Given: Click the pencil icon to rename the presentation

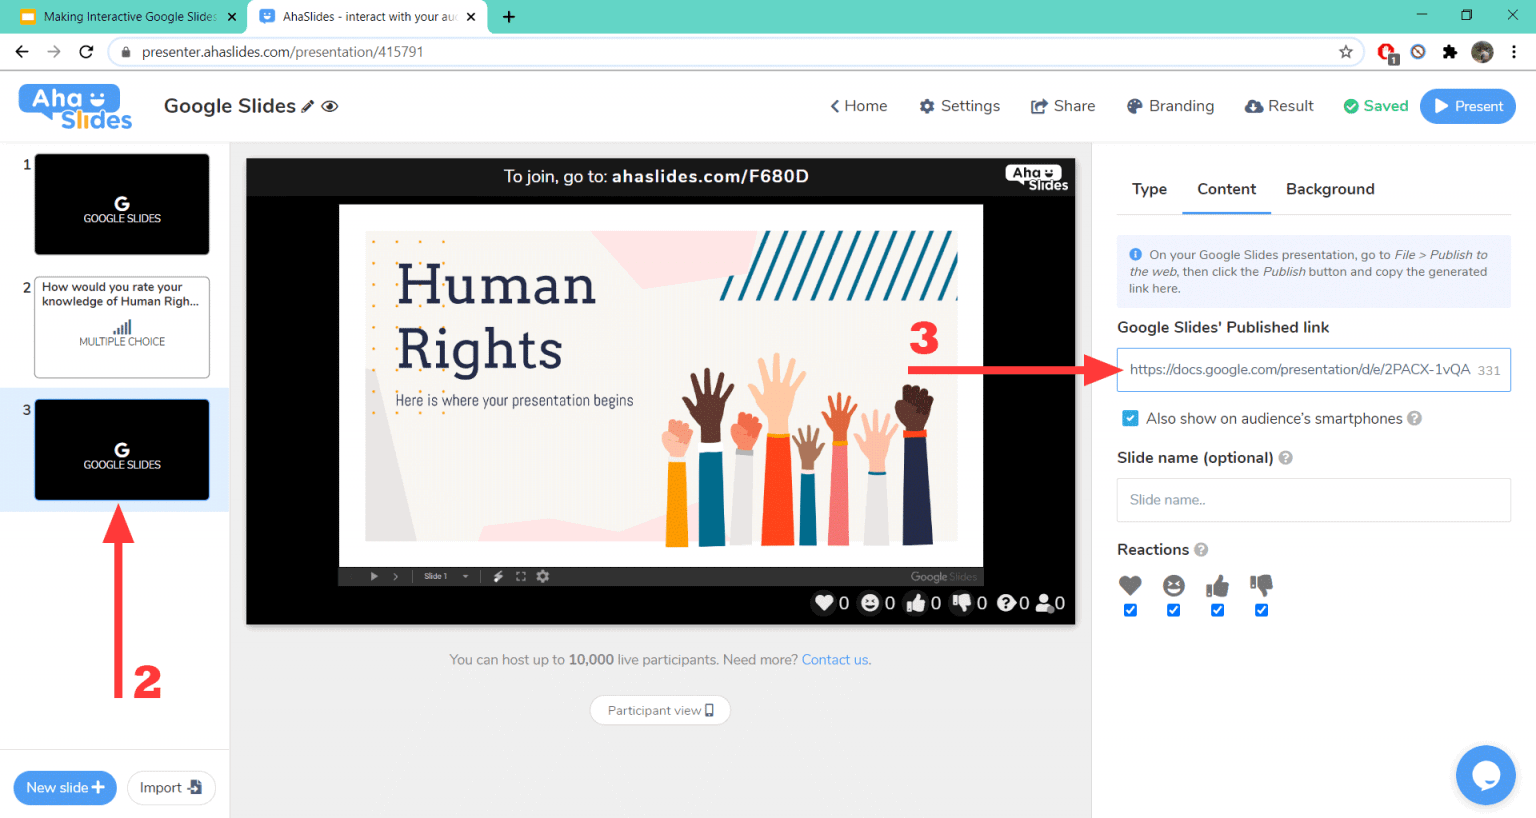Looking at the screenshot, I should point(308,105).
